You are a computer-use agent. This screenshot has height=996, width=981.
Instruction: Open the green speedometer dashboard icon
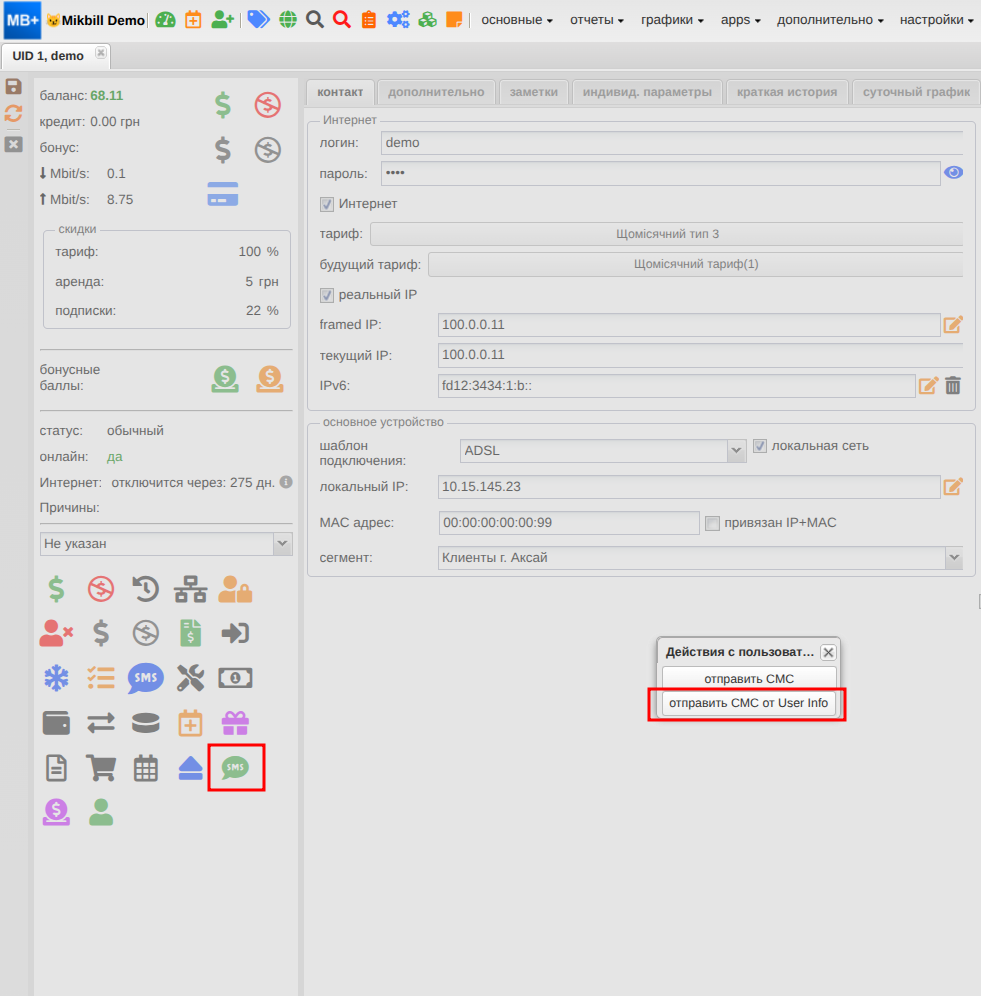pos(165,20)
